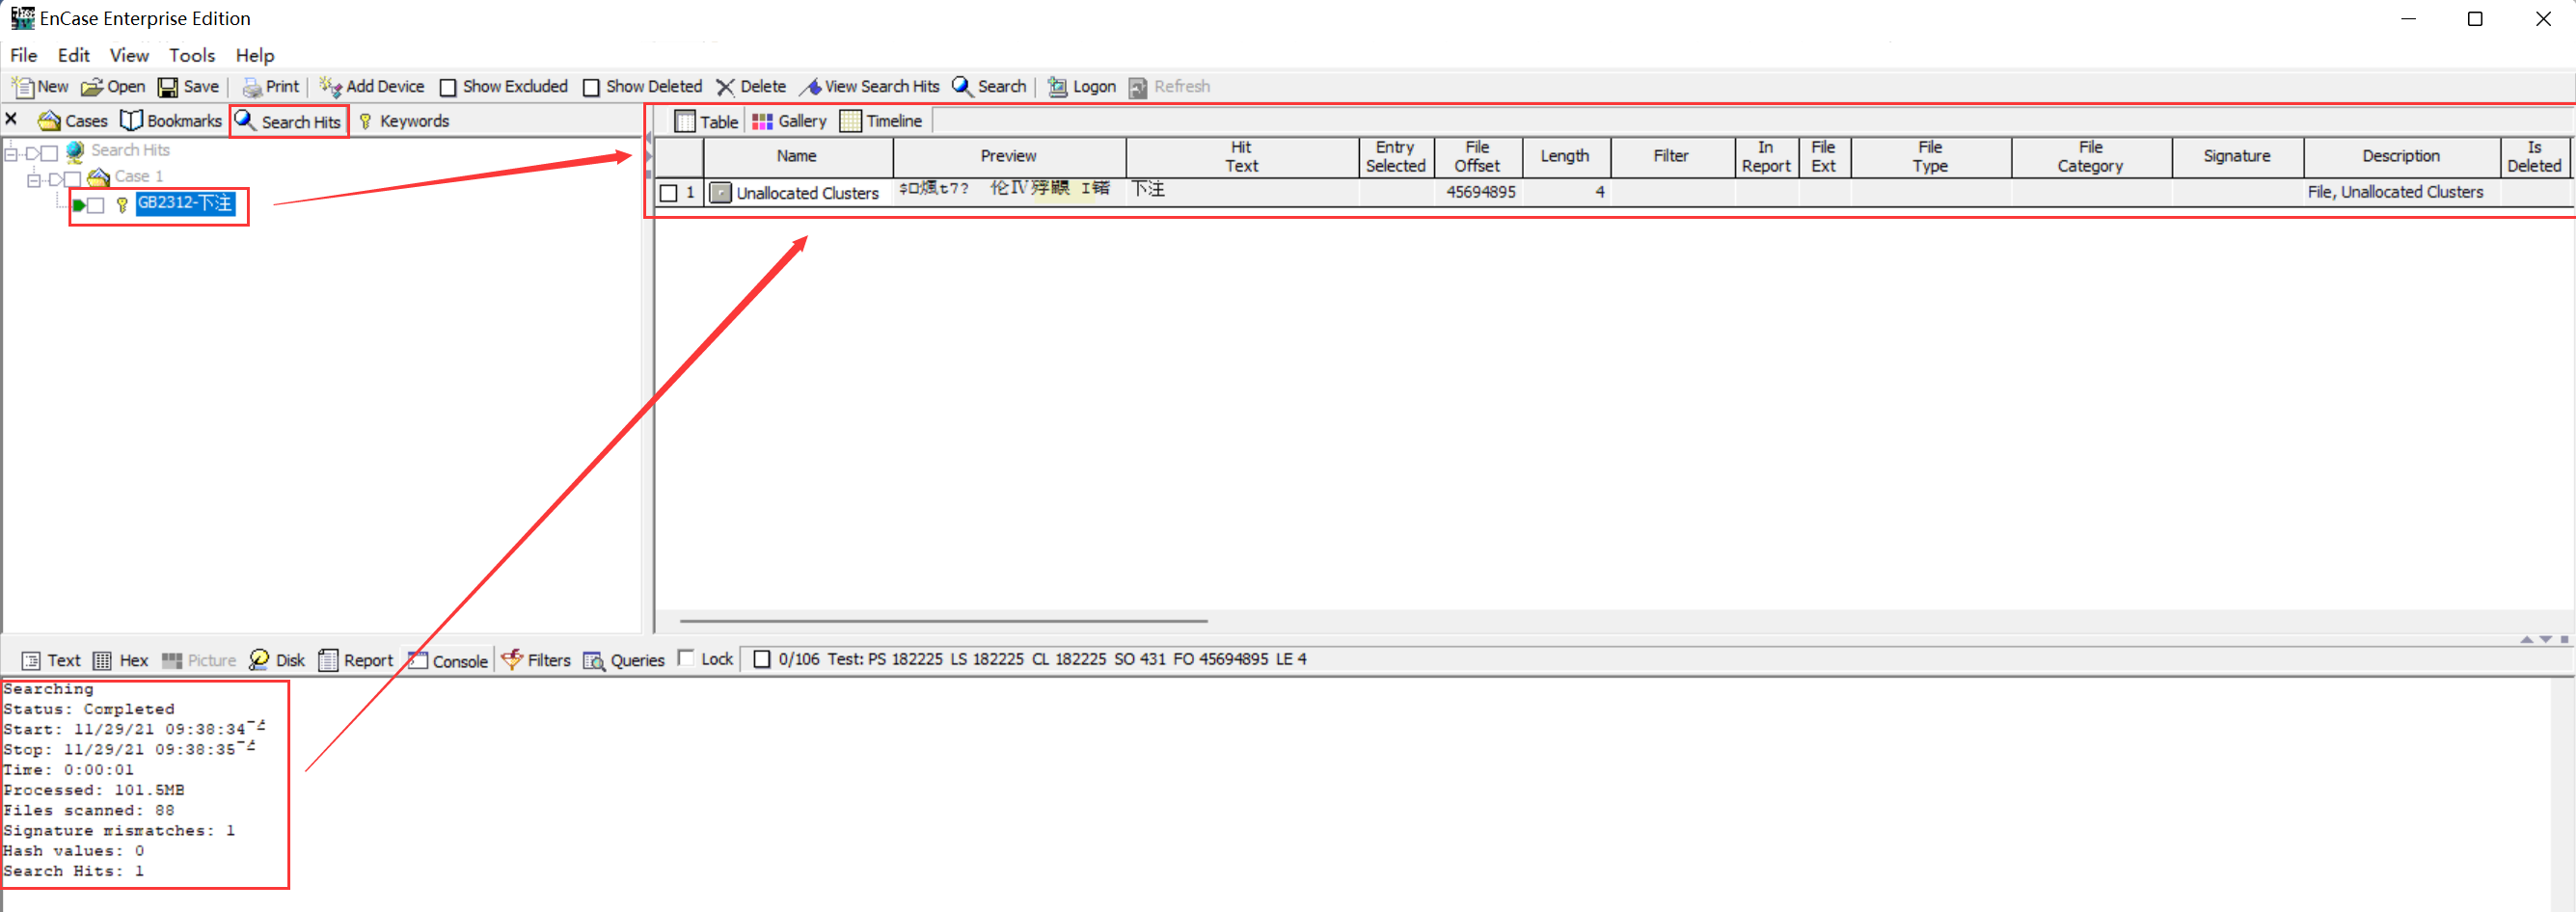Sort by the Length column header
Screen dimensions: 2576x912
[x=1565, y=157]
